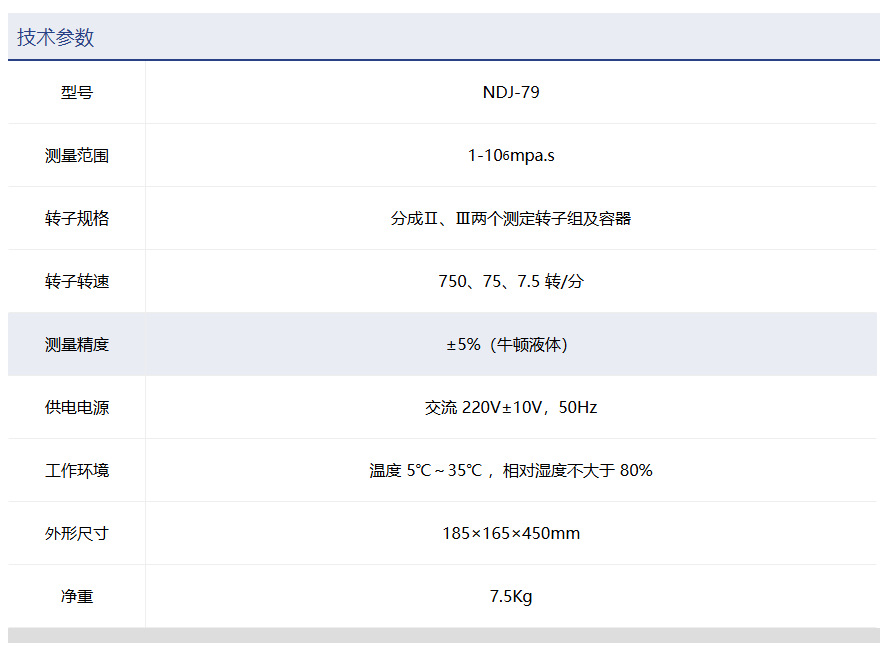890x659 pixels.
Task: Select the NDJ-79 model value
Action: (511, 93)
